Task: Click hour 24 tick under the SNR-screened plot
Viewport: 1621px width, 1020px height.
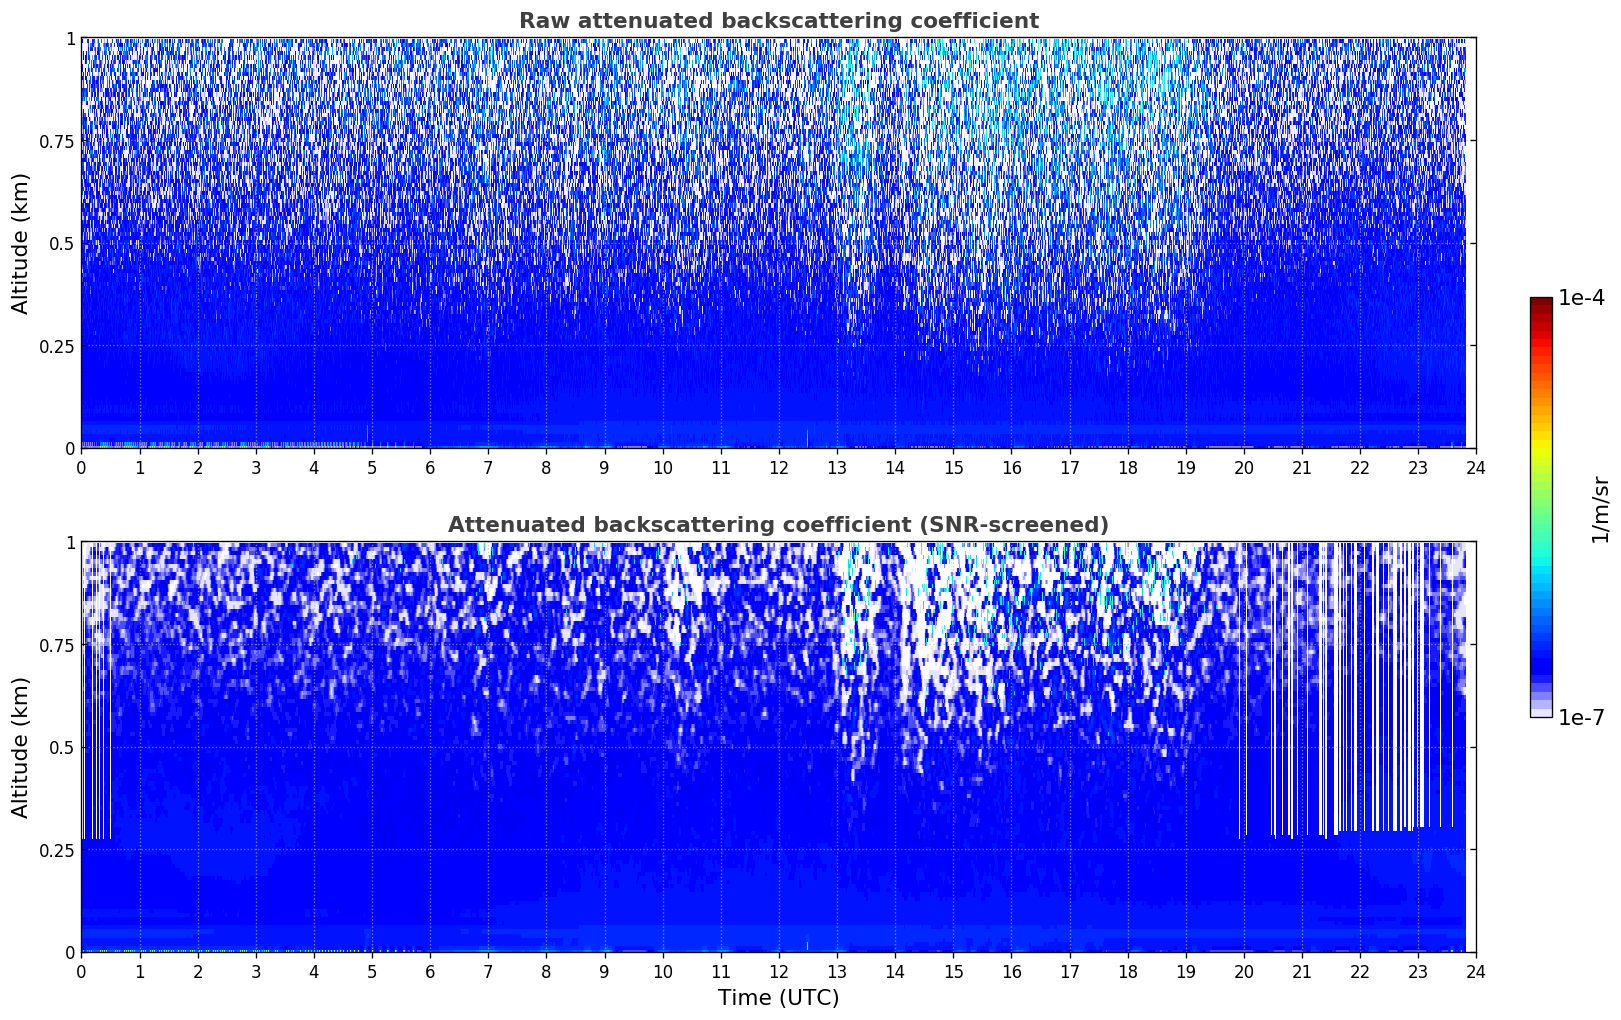Action: [x=1476, y=971]
